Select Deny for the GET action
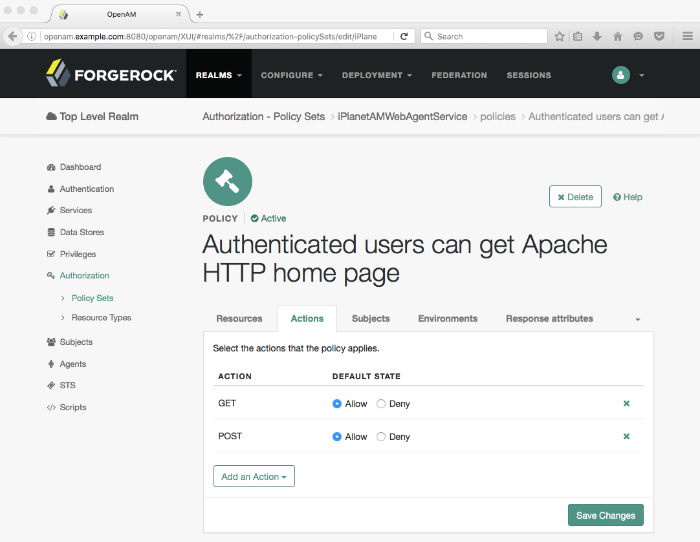The image size is (700, 542). (x=381, y=404)
